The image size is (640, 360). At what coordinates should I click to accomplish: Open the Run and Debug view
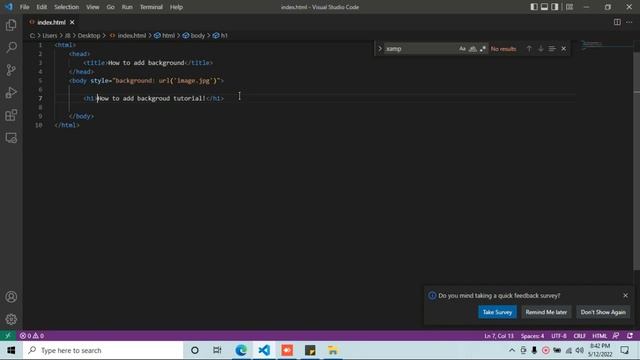point(11,93)
